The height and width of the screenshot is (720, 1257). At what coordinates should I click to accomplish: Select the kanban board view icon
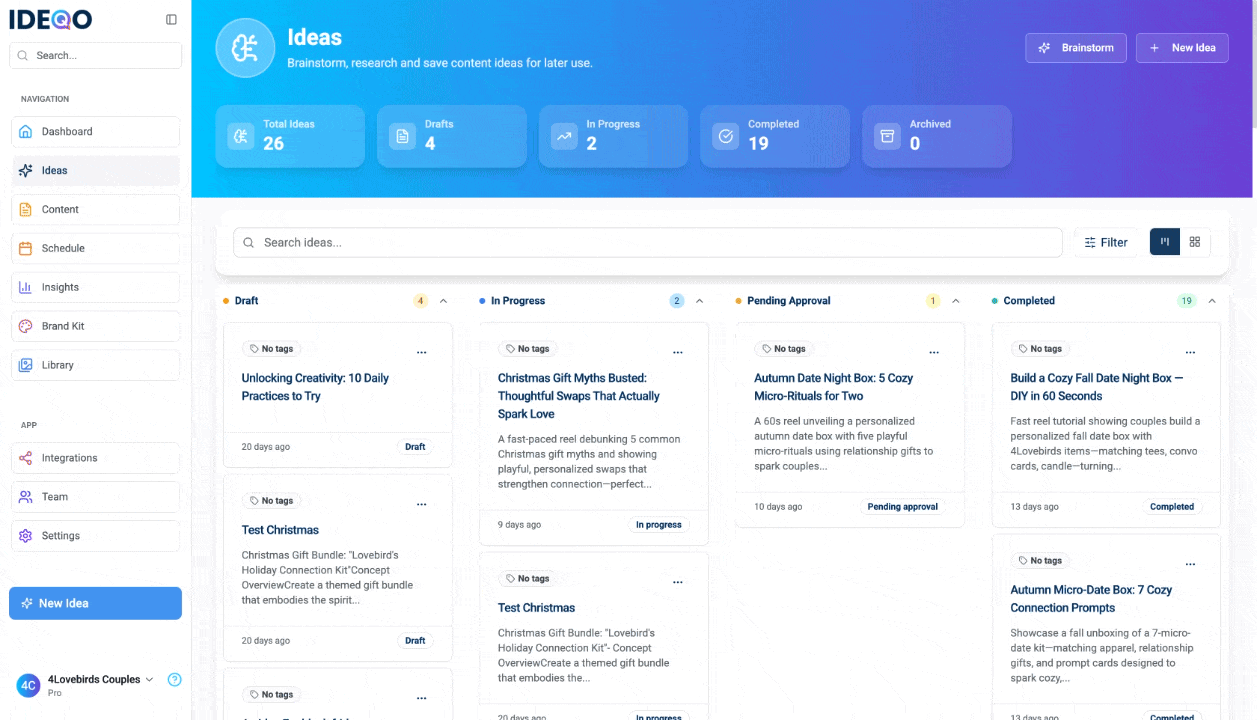tap(1164, 241)
